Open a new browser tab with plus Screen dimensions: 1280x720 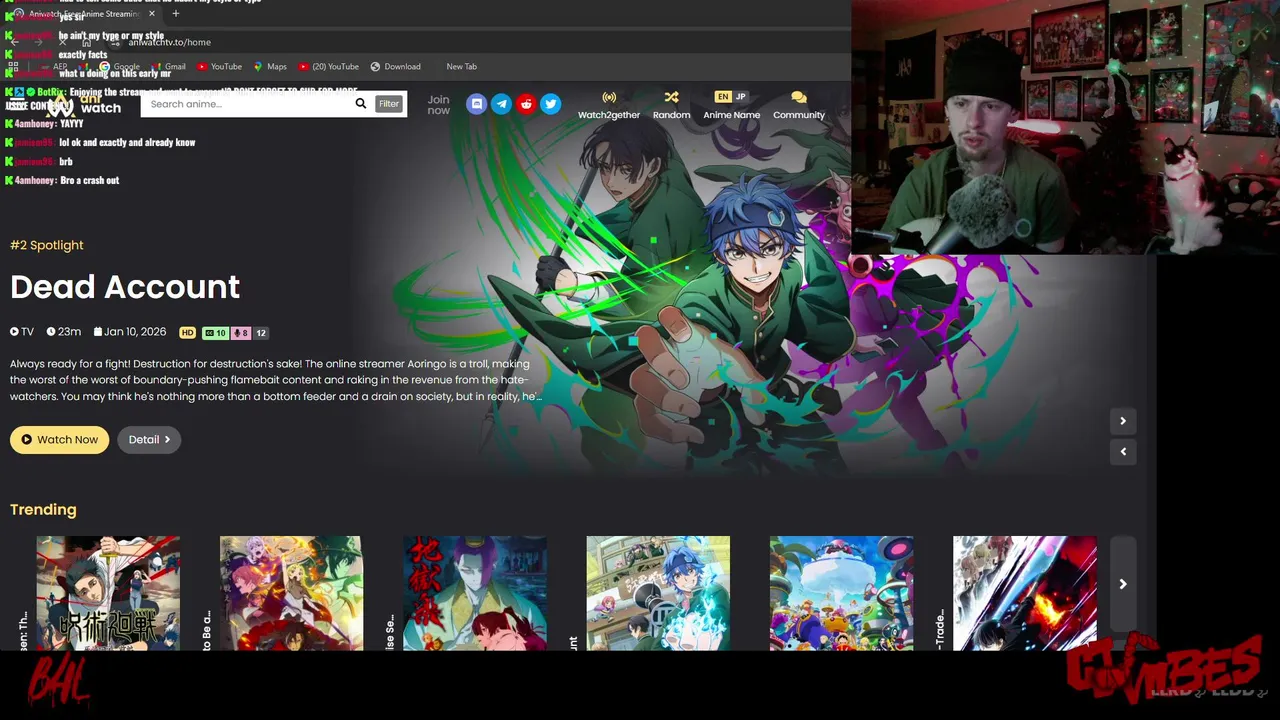(176, 14)
